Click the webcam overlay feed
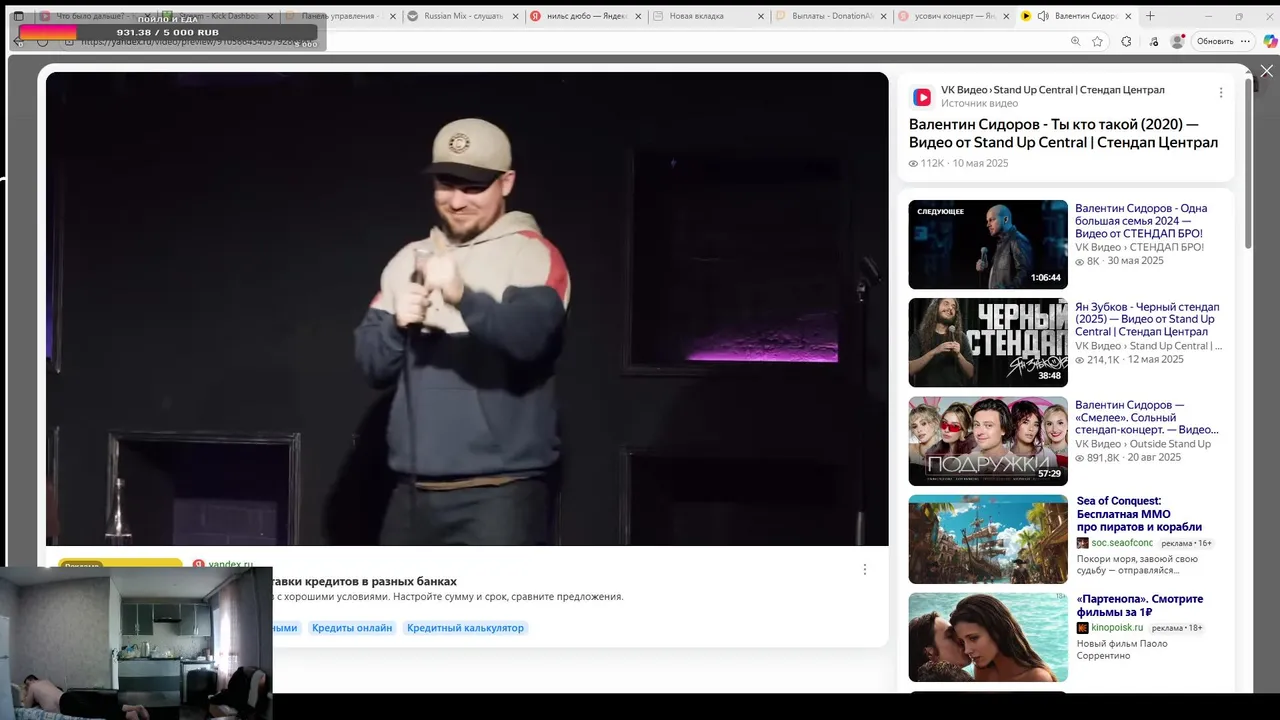The width and height of the screenshot is (1280, 720). [136, 642]
